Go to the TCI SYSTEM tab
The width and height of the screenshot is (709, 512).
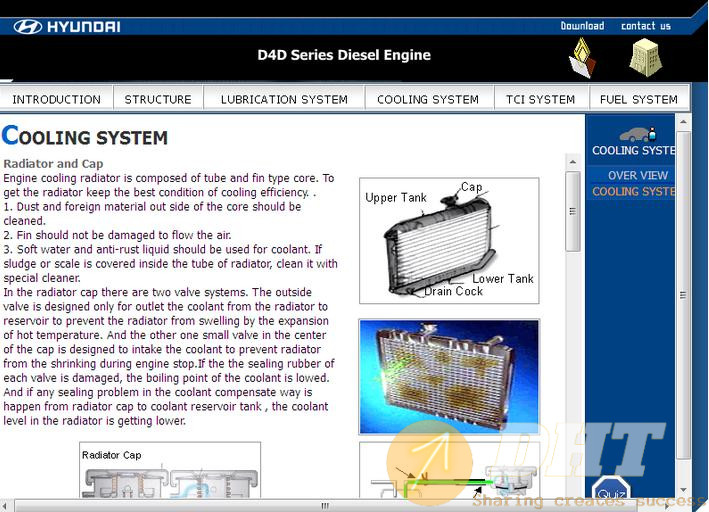541,100
